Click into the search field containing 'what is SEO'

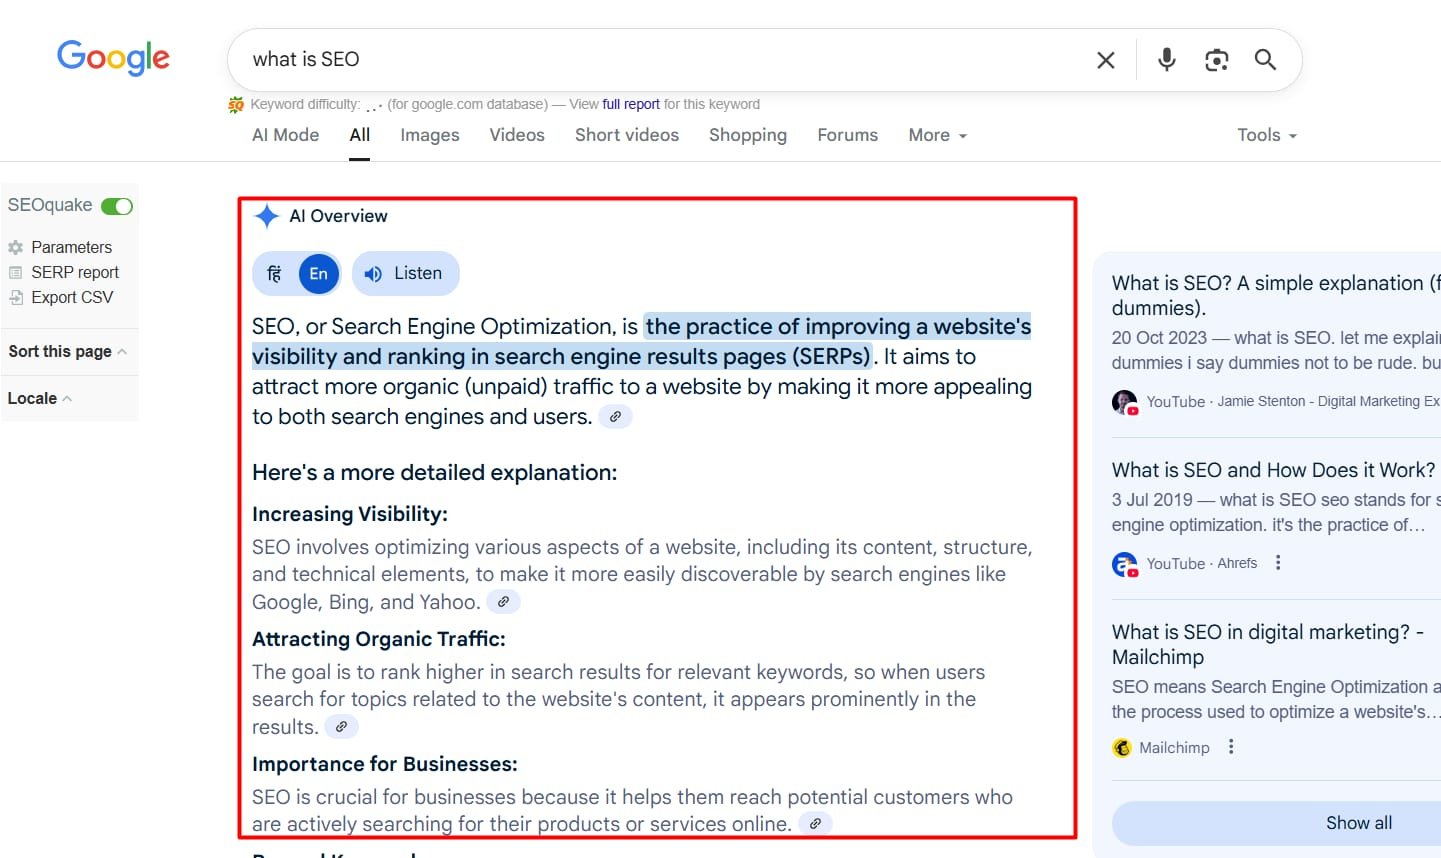[660, 60]
